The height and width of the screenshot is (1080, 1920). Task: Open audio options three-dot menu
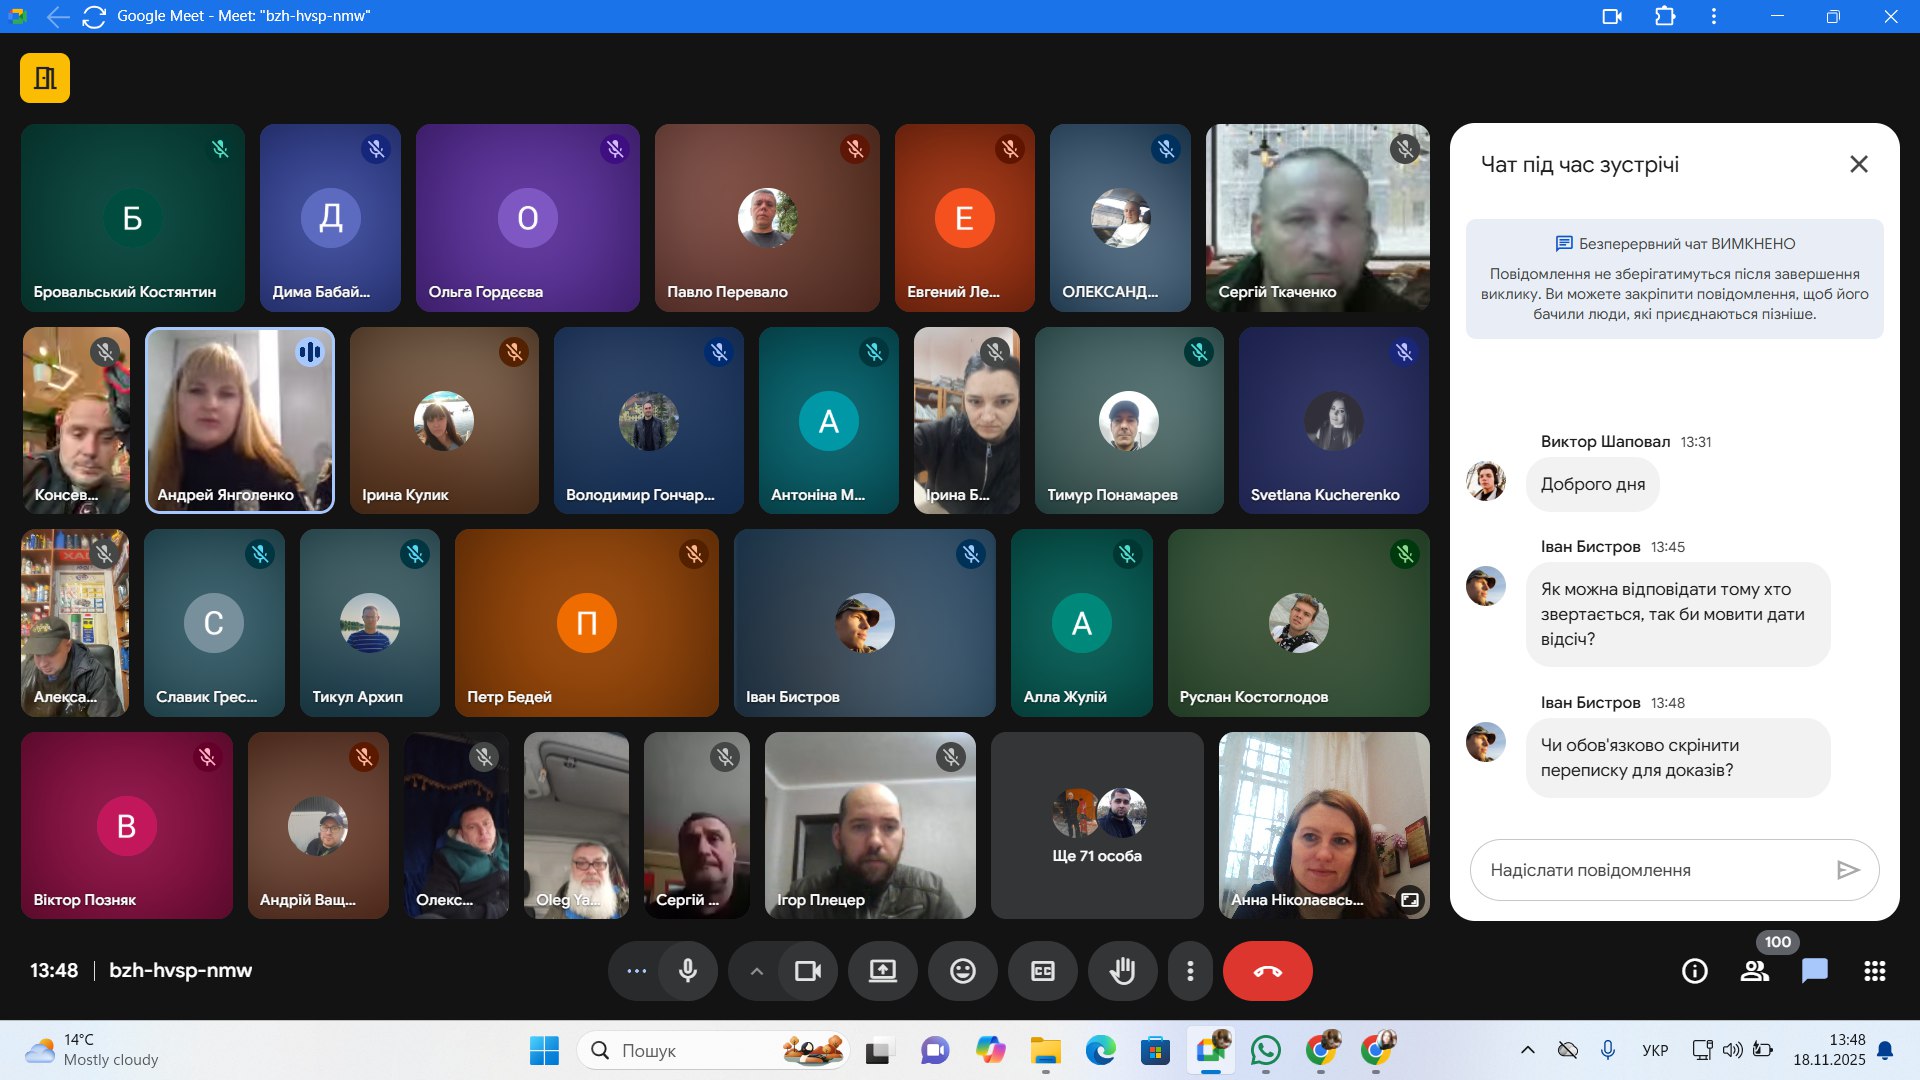(x=636, y=971)
